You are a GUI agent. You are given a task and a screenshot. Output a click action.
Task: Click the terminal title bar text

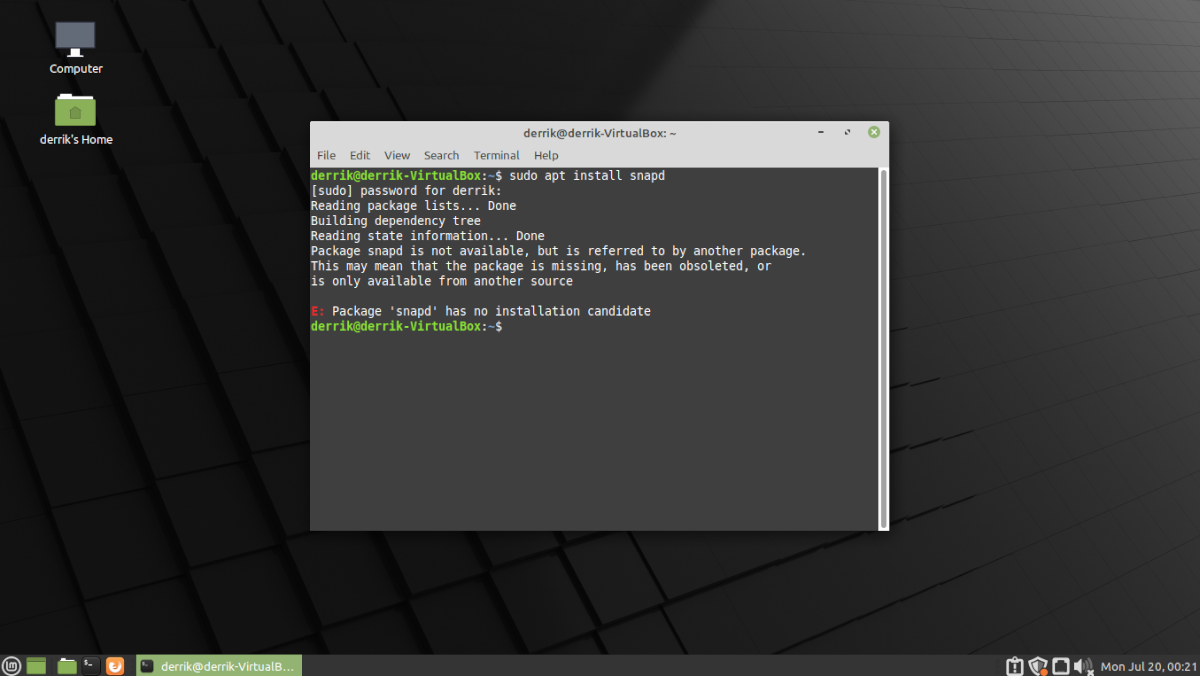pyautogui.click(x=600, y=133)
